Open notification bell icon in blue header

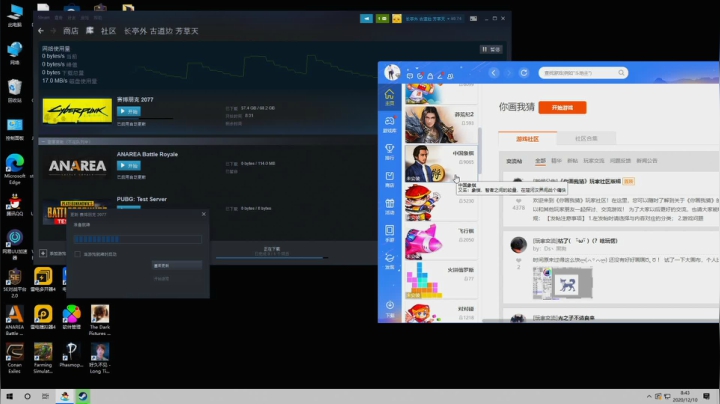[430, 75]
